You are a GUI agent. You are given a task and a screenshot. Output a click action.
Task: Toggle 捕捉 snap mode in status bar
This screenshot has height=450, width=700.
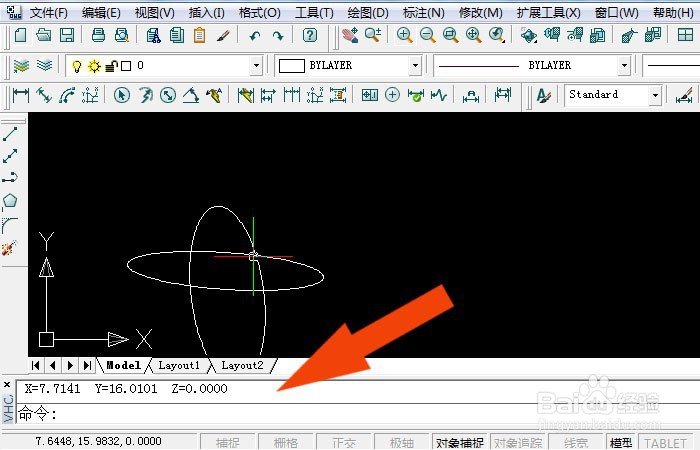pos(228,442)
